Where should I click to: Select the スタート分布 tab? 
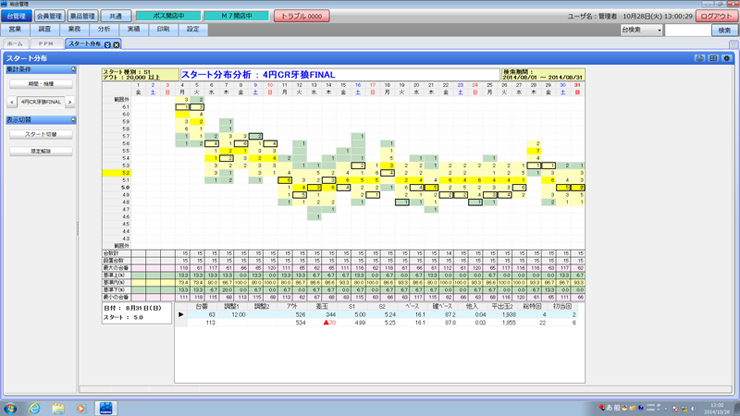(x=84, y=44)
